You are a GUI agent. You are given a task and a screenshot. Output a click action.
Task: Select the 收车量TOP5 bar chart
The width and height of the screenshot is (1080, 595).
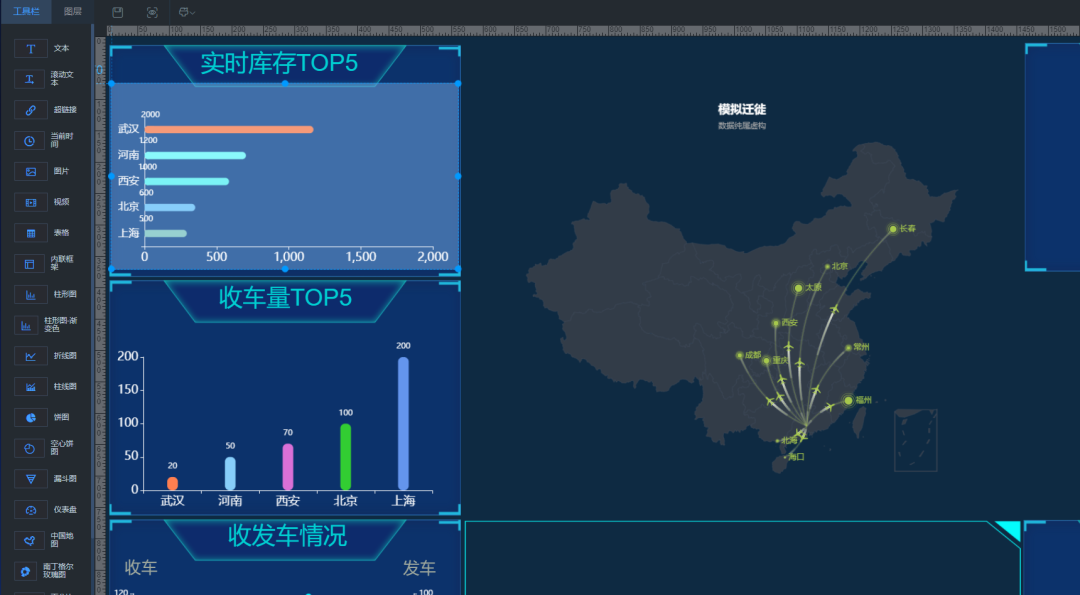coord(285,400)
